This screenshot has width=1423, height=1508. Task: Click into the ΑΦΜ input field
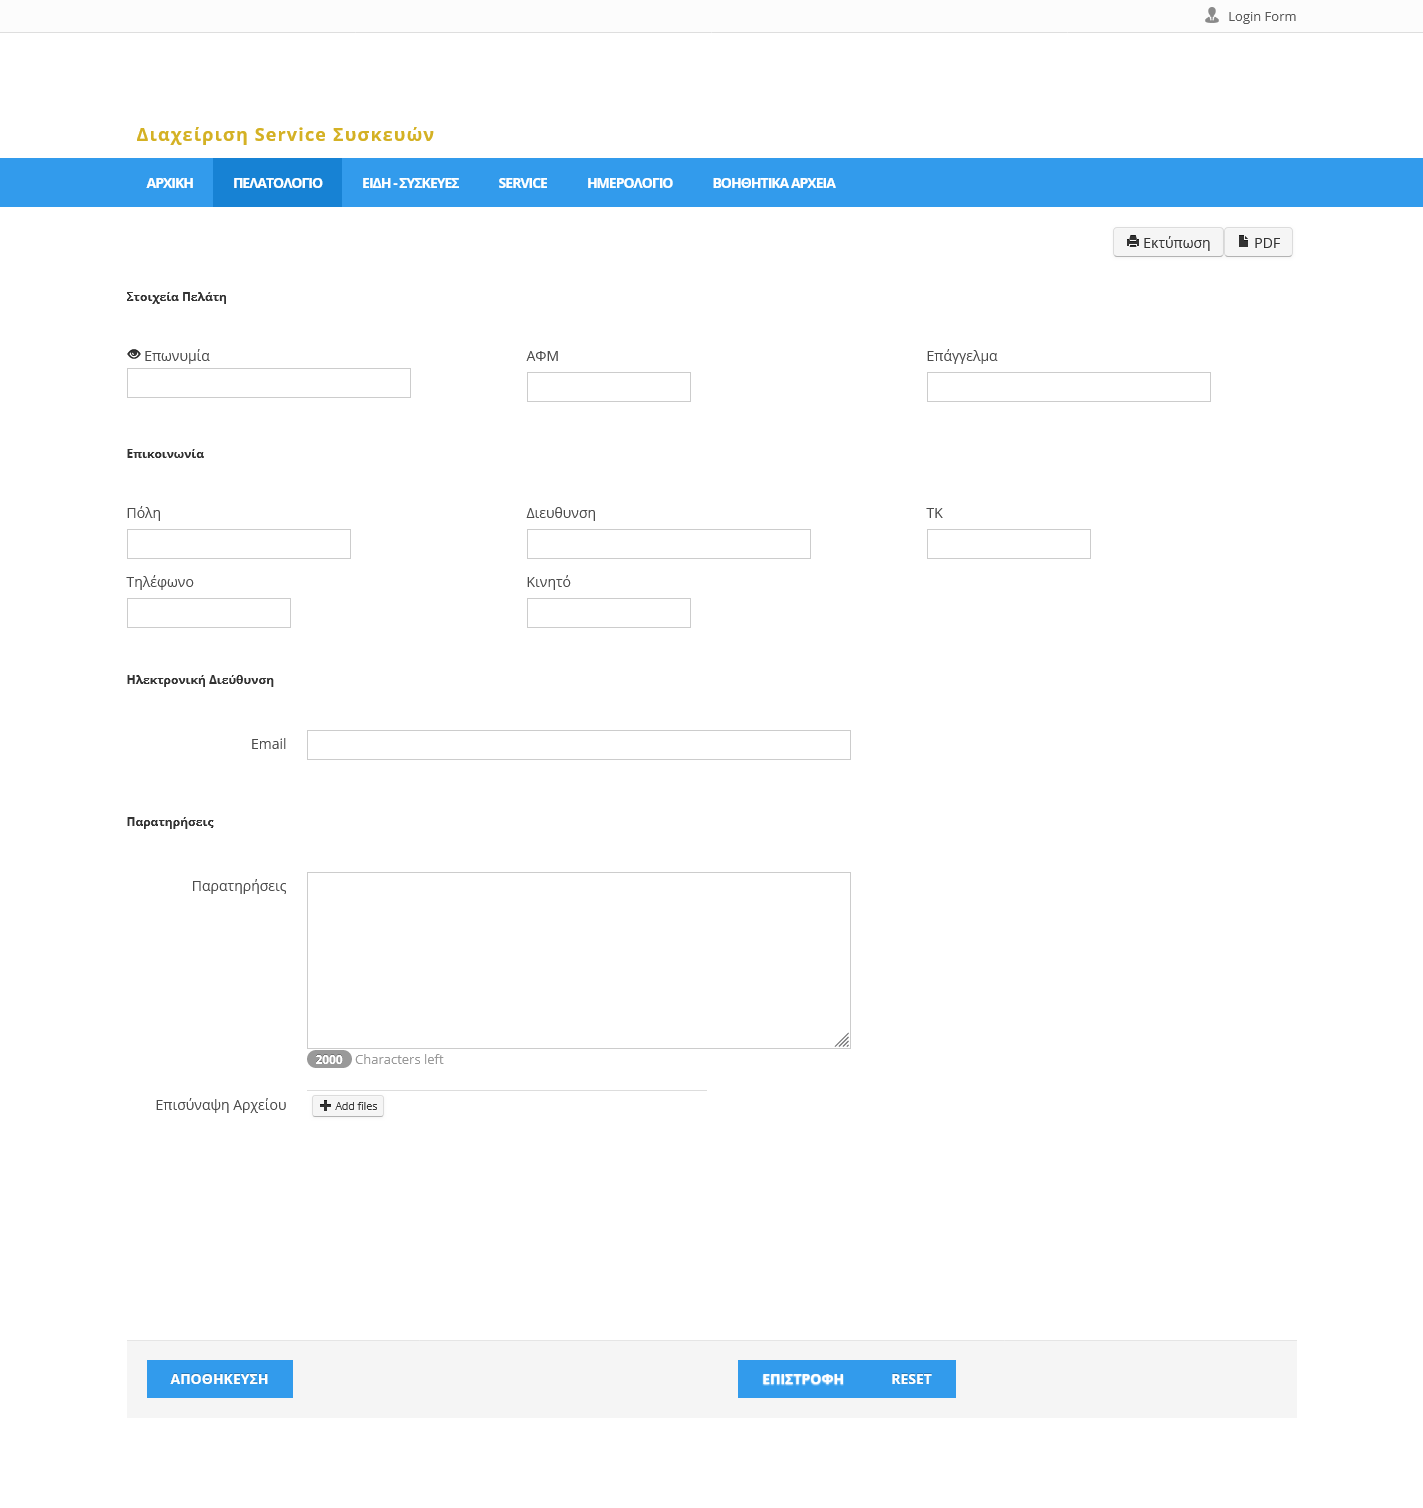[608, 387]
